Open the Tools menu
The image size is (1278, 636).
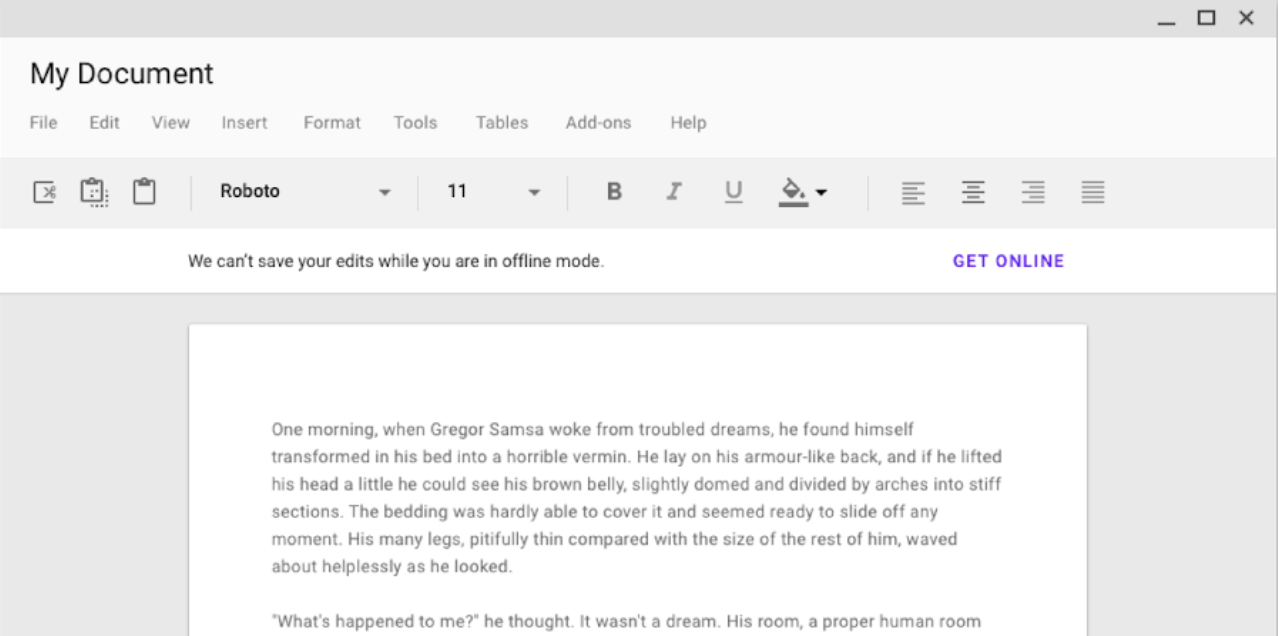point(415,123)
